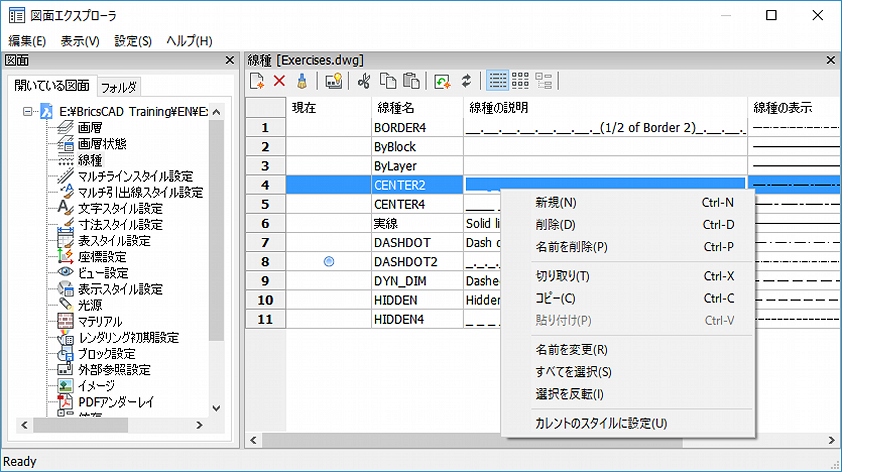Screen dimensions: 878x472
Task: Click the regenerate icon with green arrow
Action: click(x=442, y=81)
